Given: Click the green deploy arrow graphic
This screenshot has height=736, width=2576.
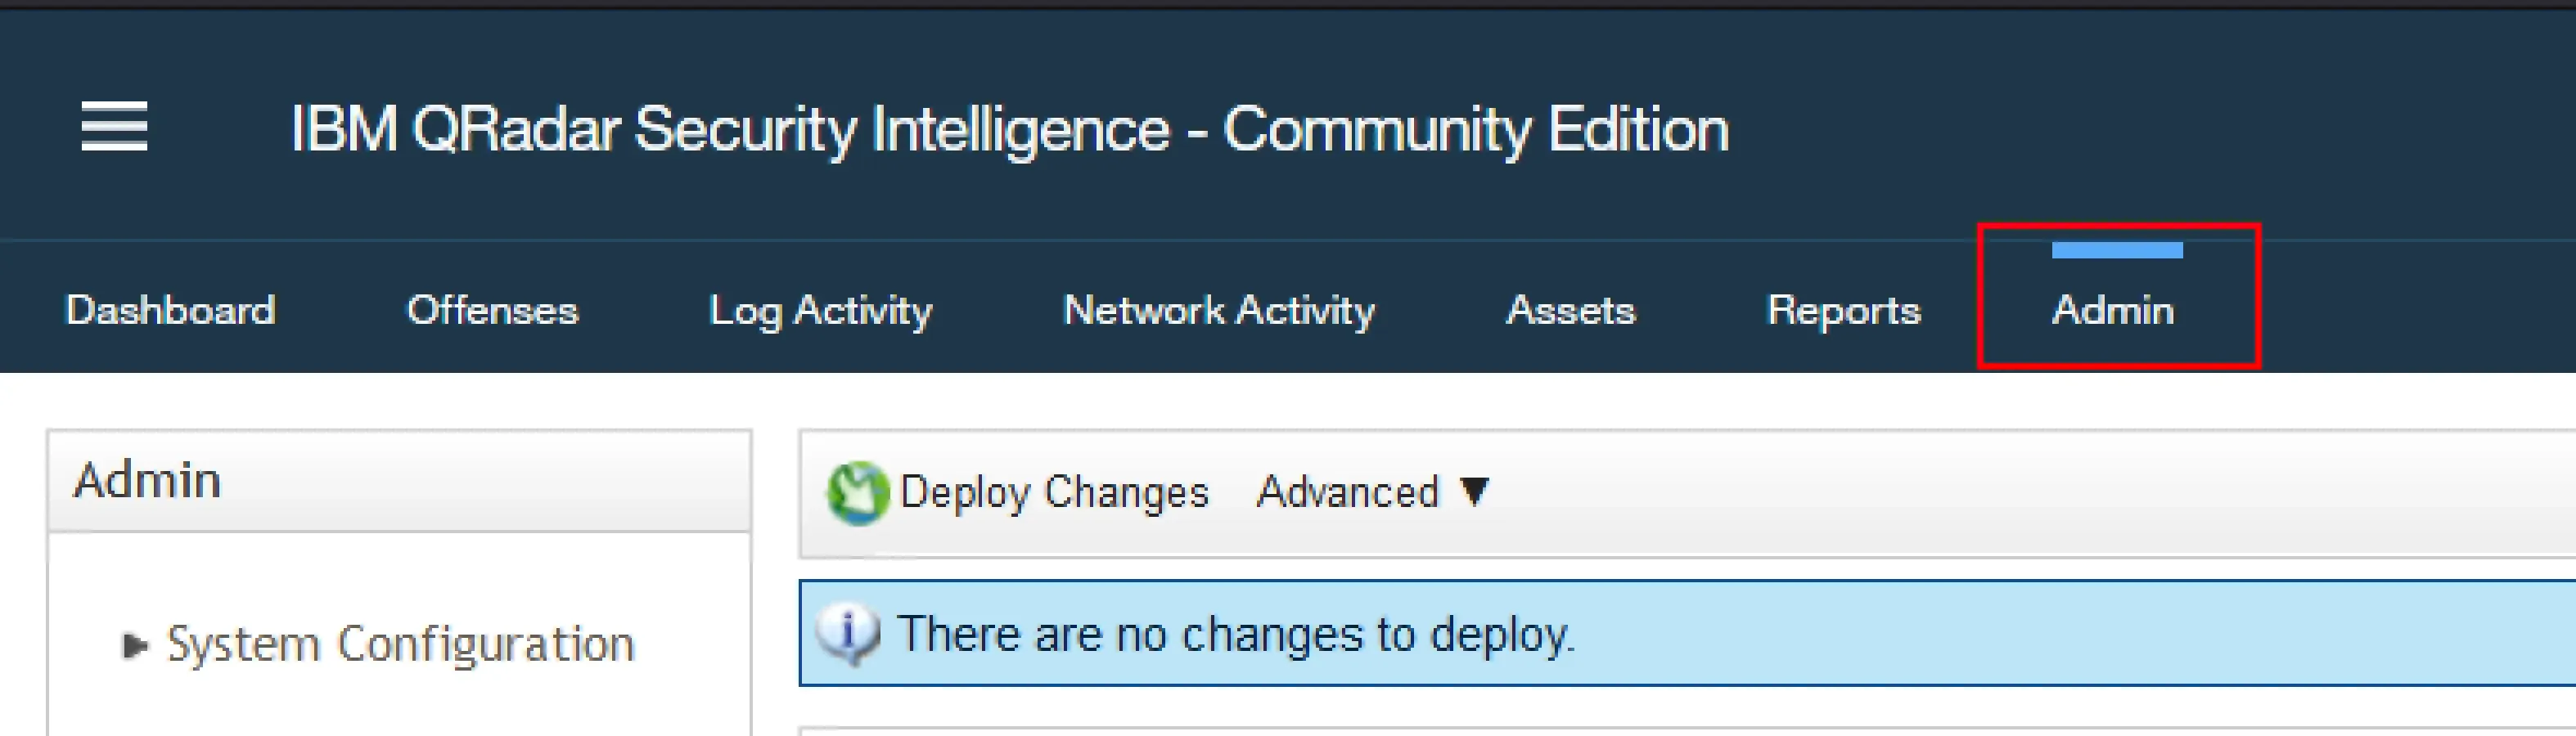Looking at the screenshot, I should click(860, 490).
